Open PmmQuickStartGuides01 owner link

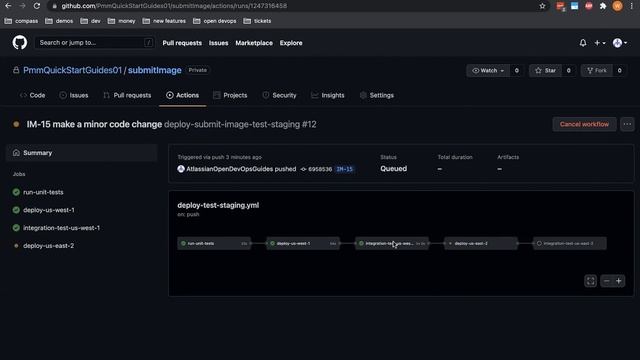coord(72,70)
